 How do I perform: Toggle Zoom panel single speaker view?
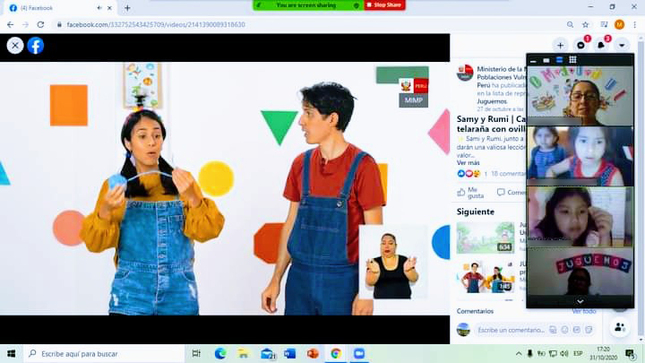546,60
